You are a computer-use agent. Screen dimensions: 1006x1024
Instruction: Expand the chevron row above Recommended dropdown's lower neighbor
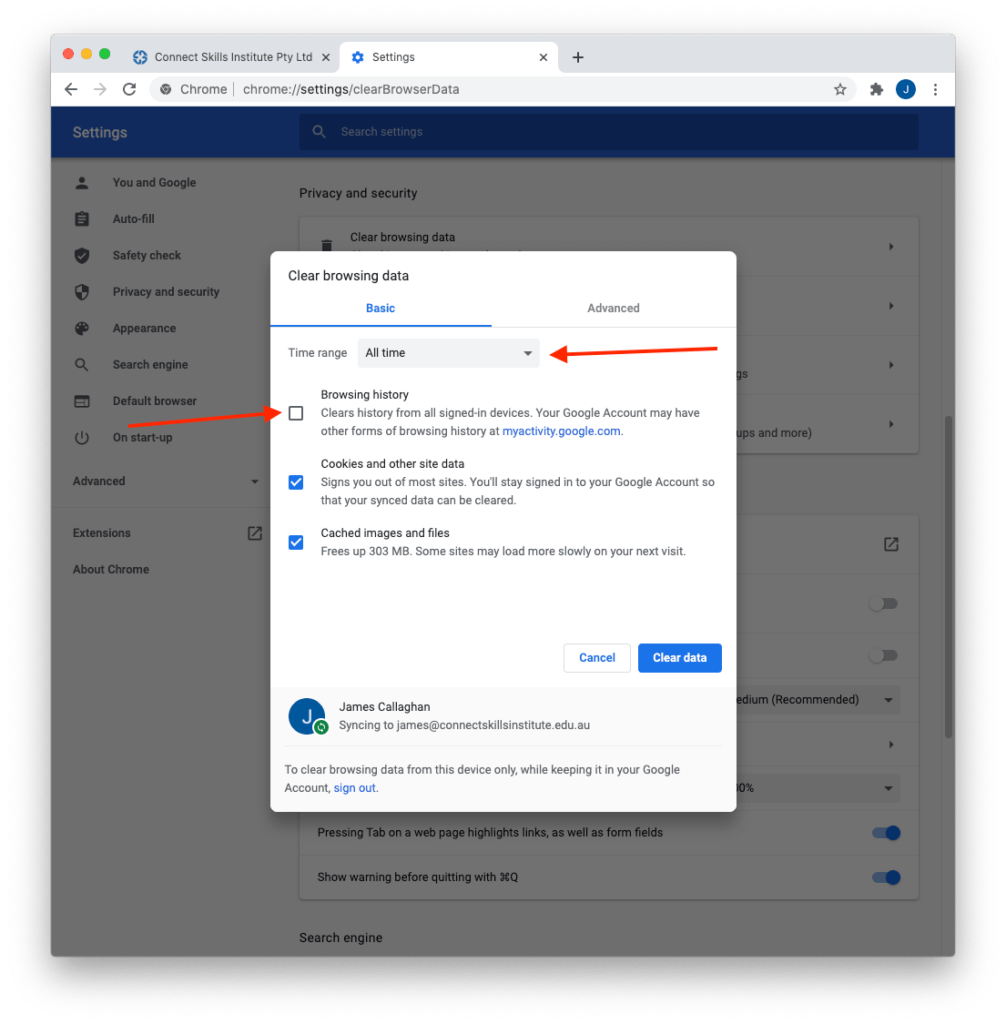tap(891, 744)
